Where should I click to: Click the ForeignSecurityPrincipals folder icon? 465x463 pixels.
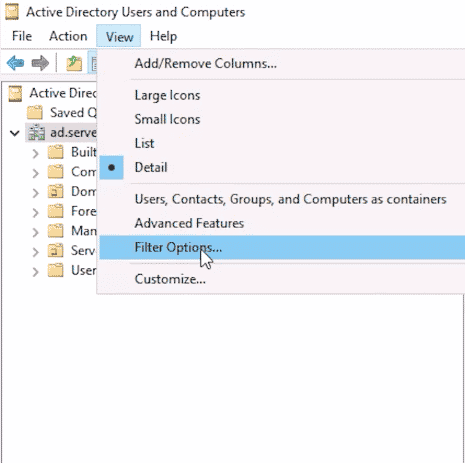55,211
